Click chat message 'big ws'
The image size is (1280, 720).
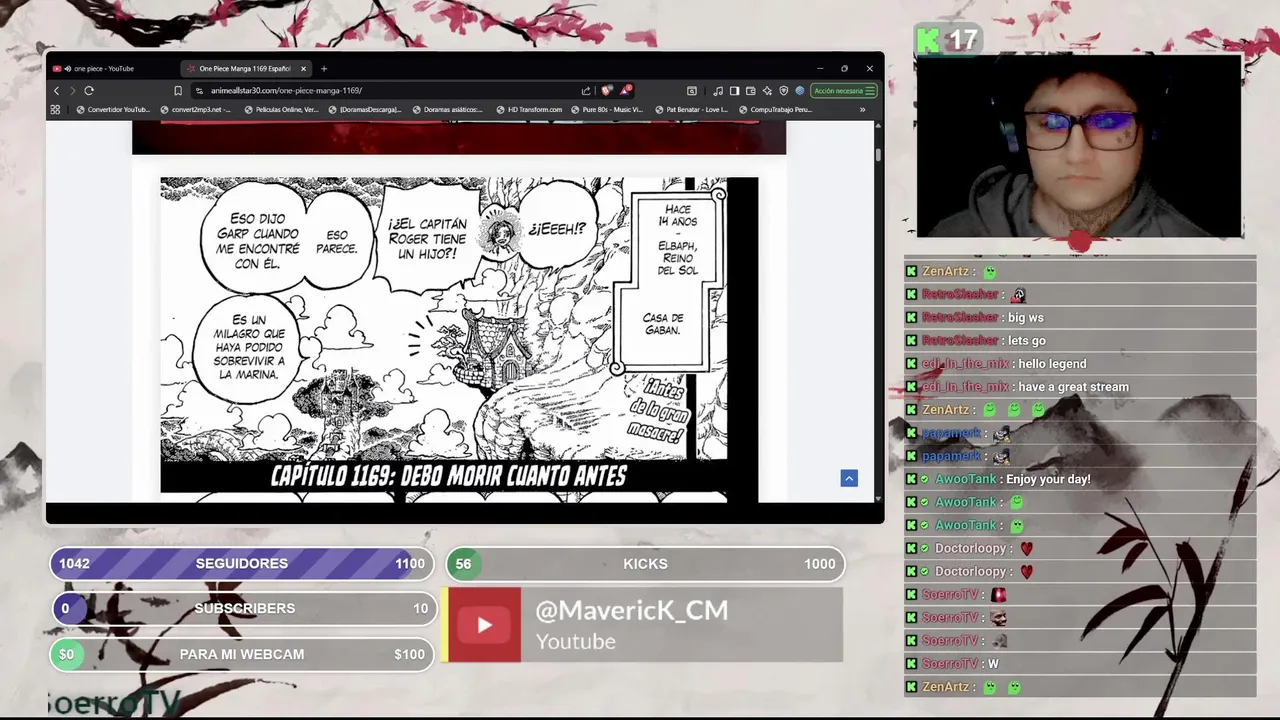(x=1026, y=318)
